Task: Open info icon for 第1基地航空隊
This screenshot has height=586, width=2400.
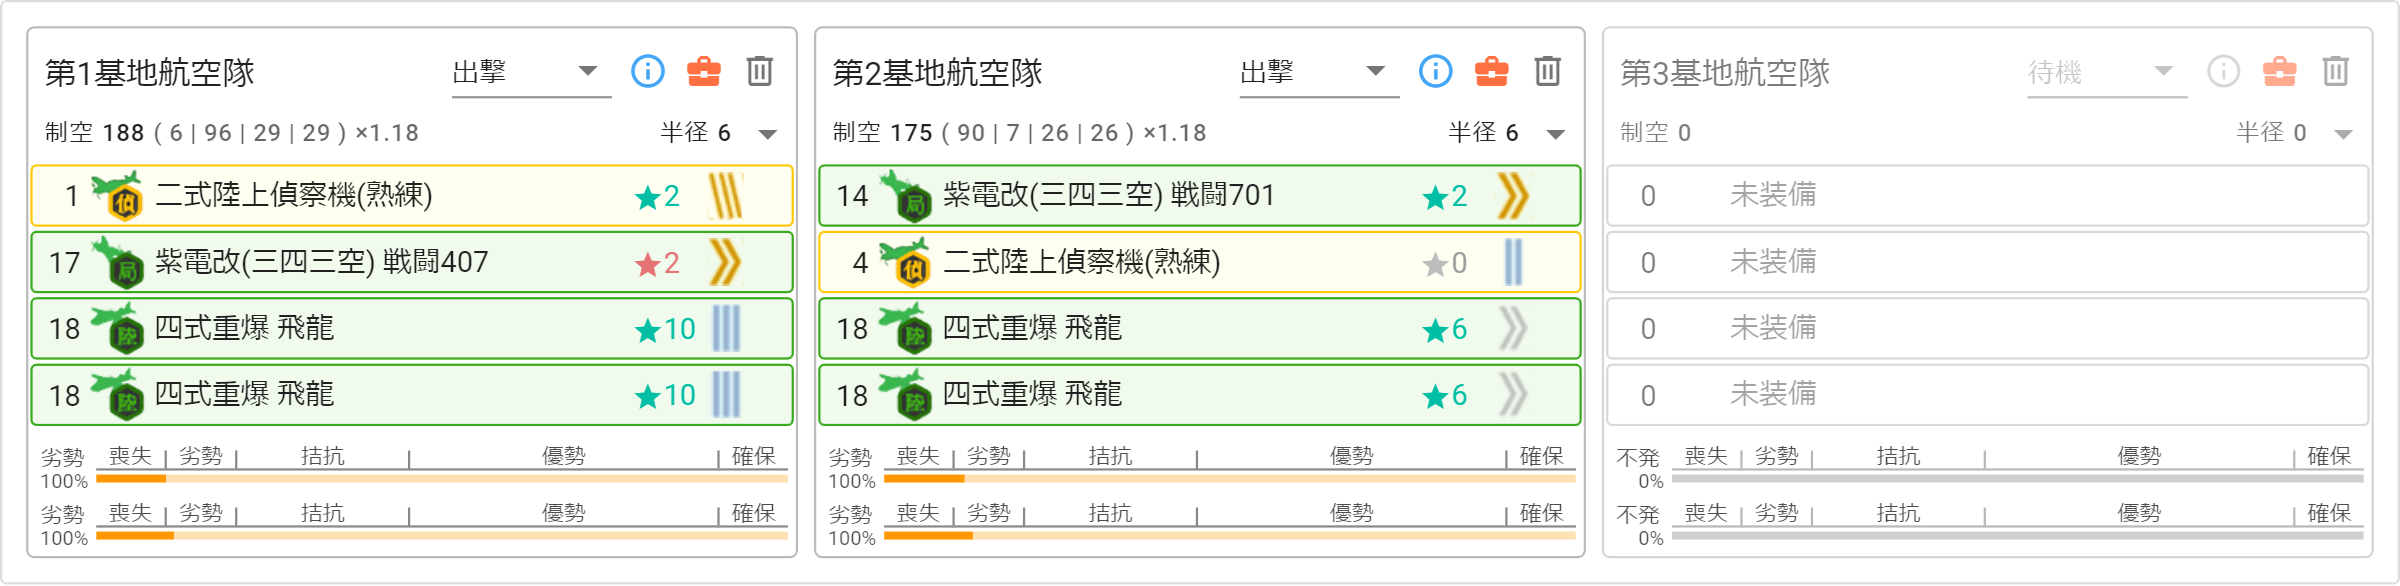Action: click(648, 71)
